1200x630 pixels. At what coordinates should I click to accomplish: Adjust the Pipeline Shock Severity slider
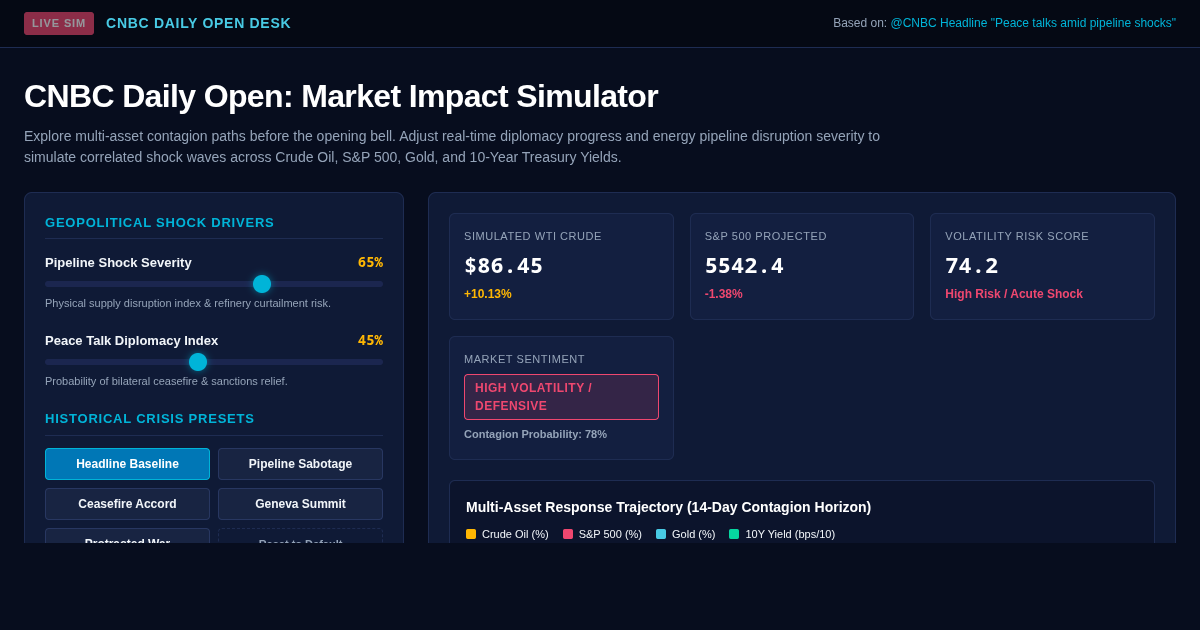click(x=214, y=284)
